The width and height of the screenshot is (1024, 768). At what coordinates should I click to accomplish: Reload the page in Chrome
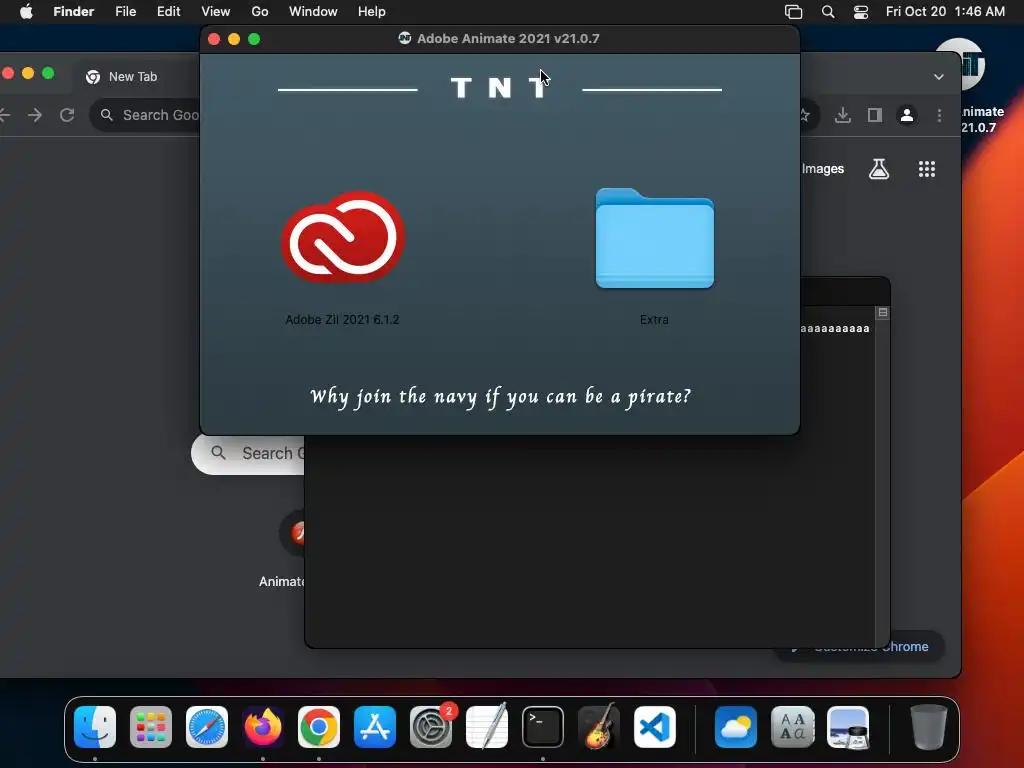click(x=67, y=116)
